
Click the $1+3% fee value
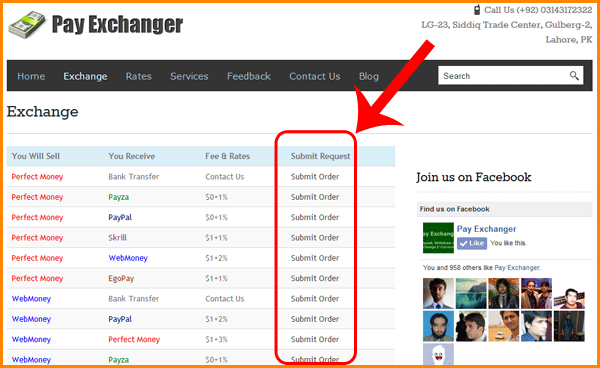(x=217, y=339)
